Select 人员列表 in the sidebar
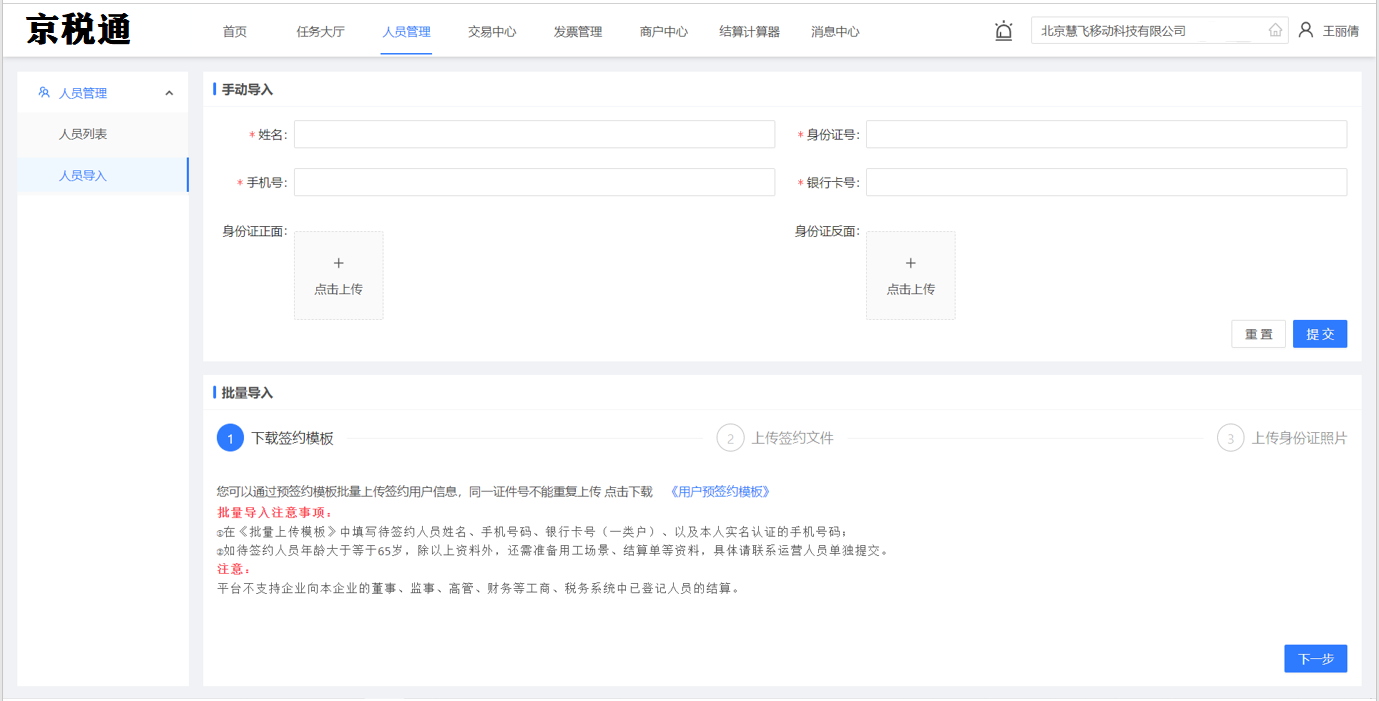 point(83,134)
